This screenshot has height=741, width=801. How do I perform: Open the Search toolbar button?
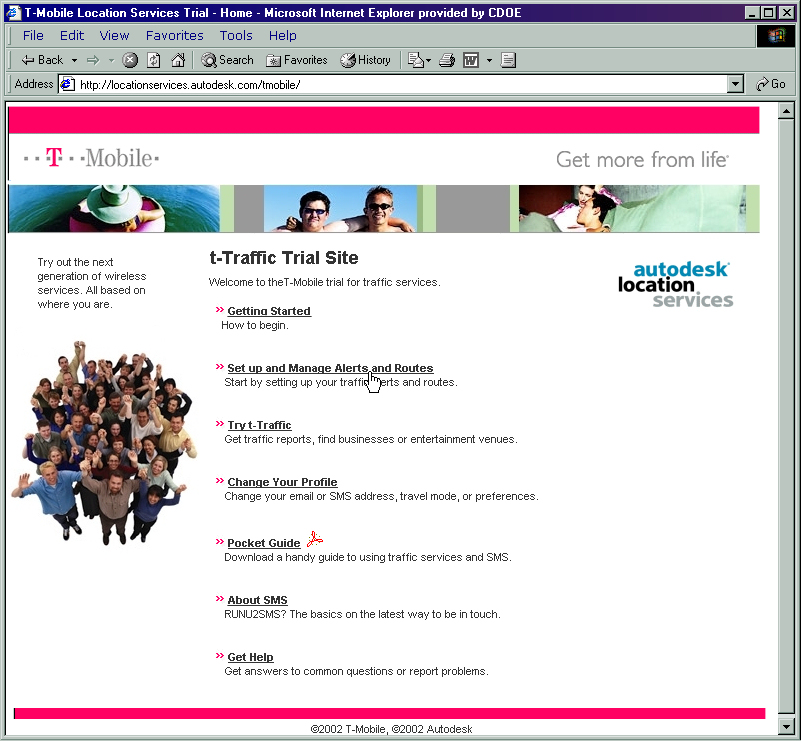(227, 60)
